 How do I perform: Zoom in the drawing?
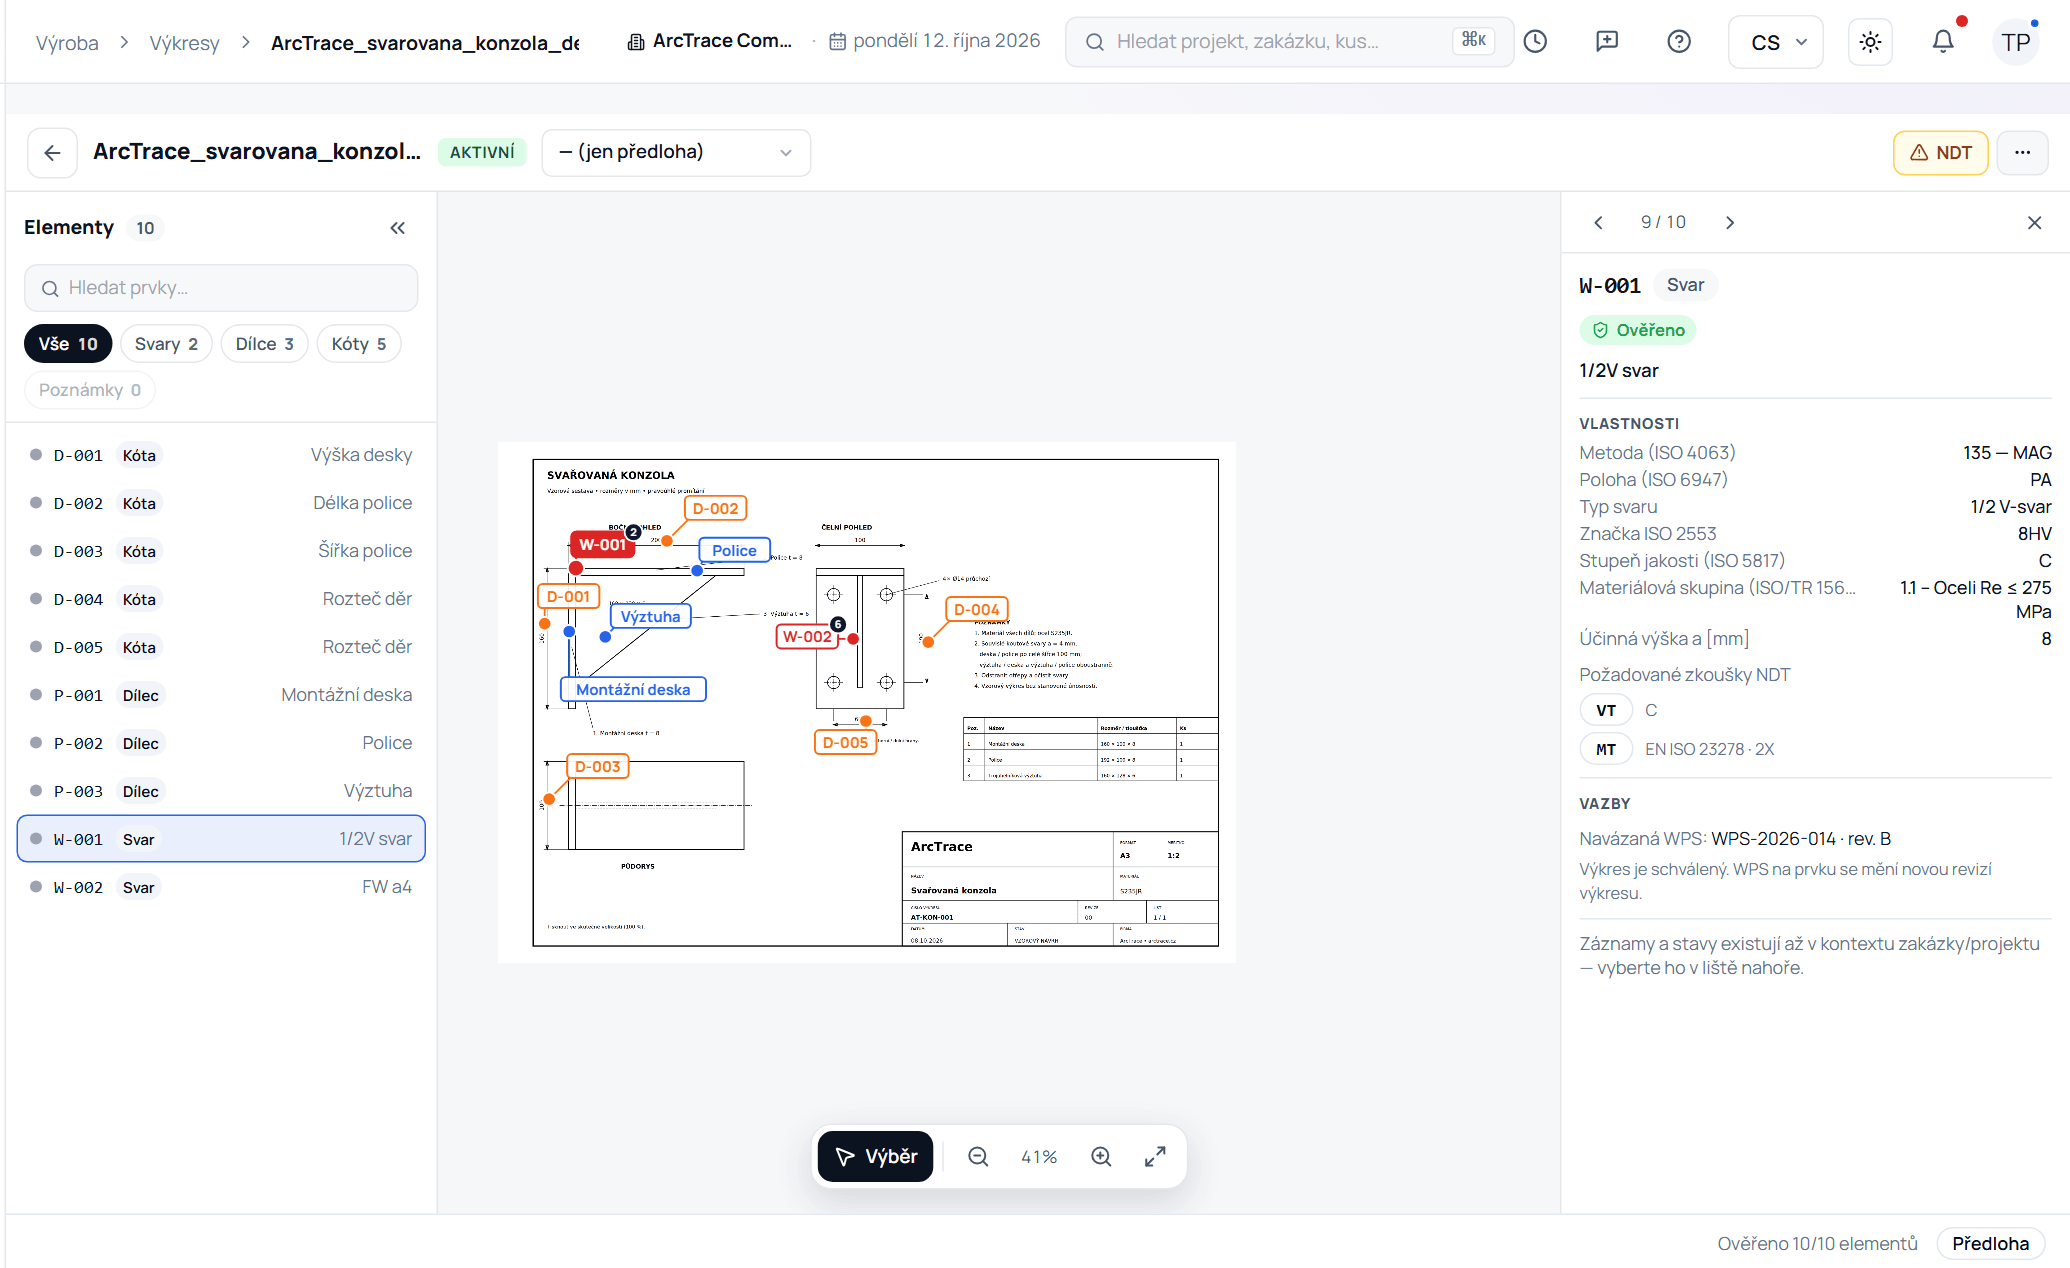pyautogui.click(x=1101, y=1157)
